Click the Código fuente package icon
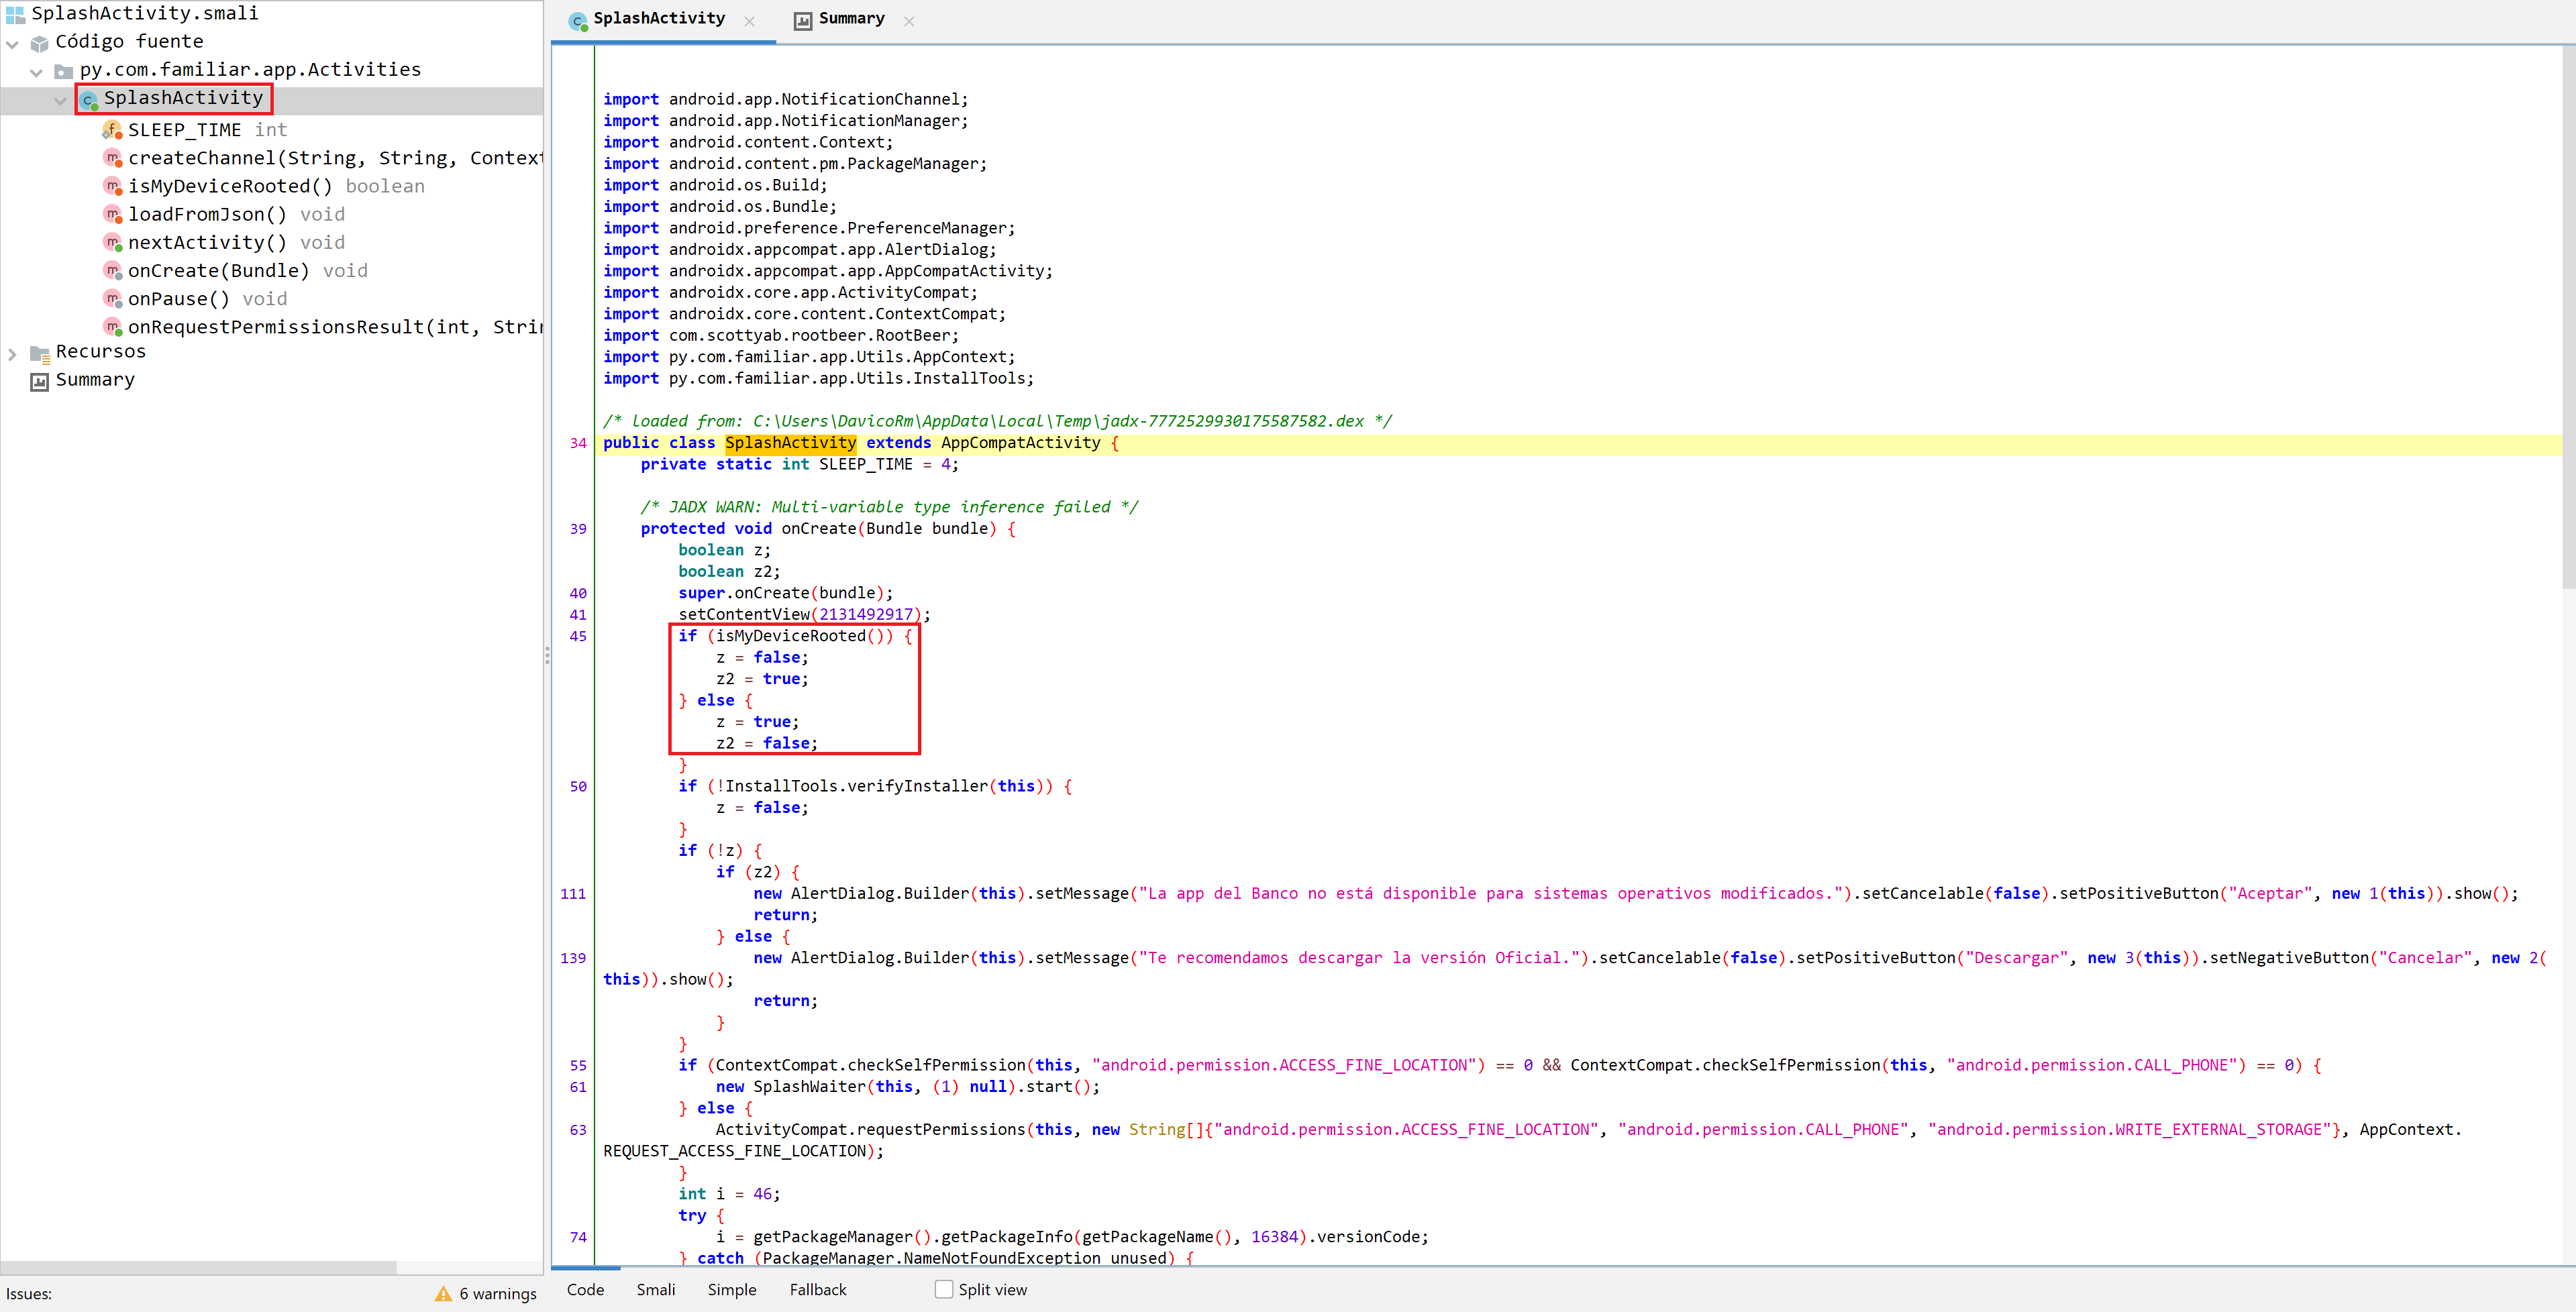The height and width of the screenshot is (1312, 2576). coord(40,42)
